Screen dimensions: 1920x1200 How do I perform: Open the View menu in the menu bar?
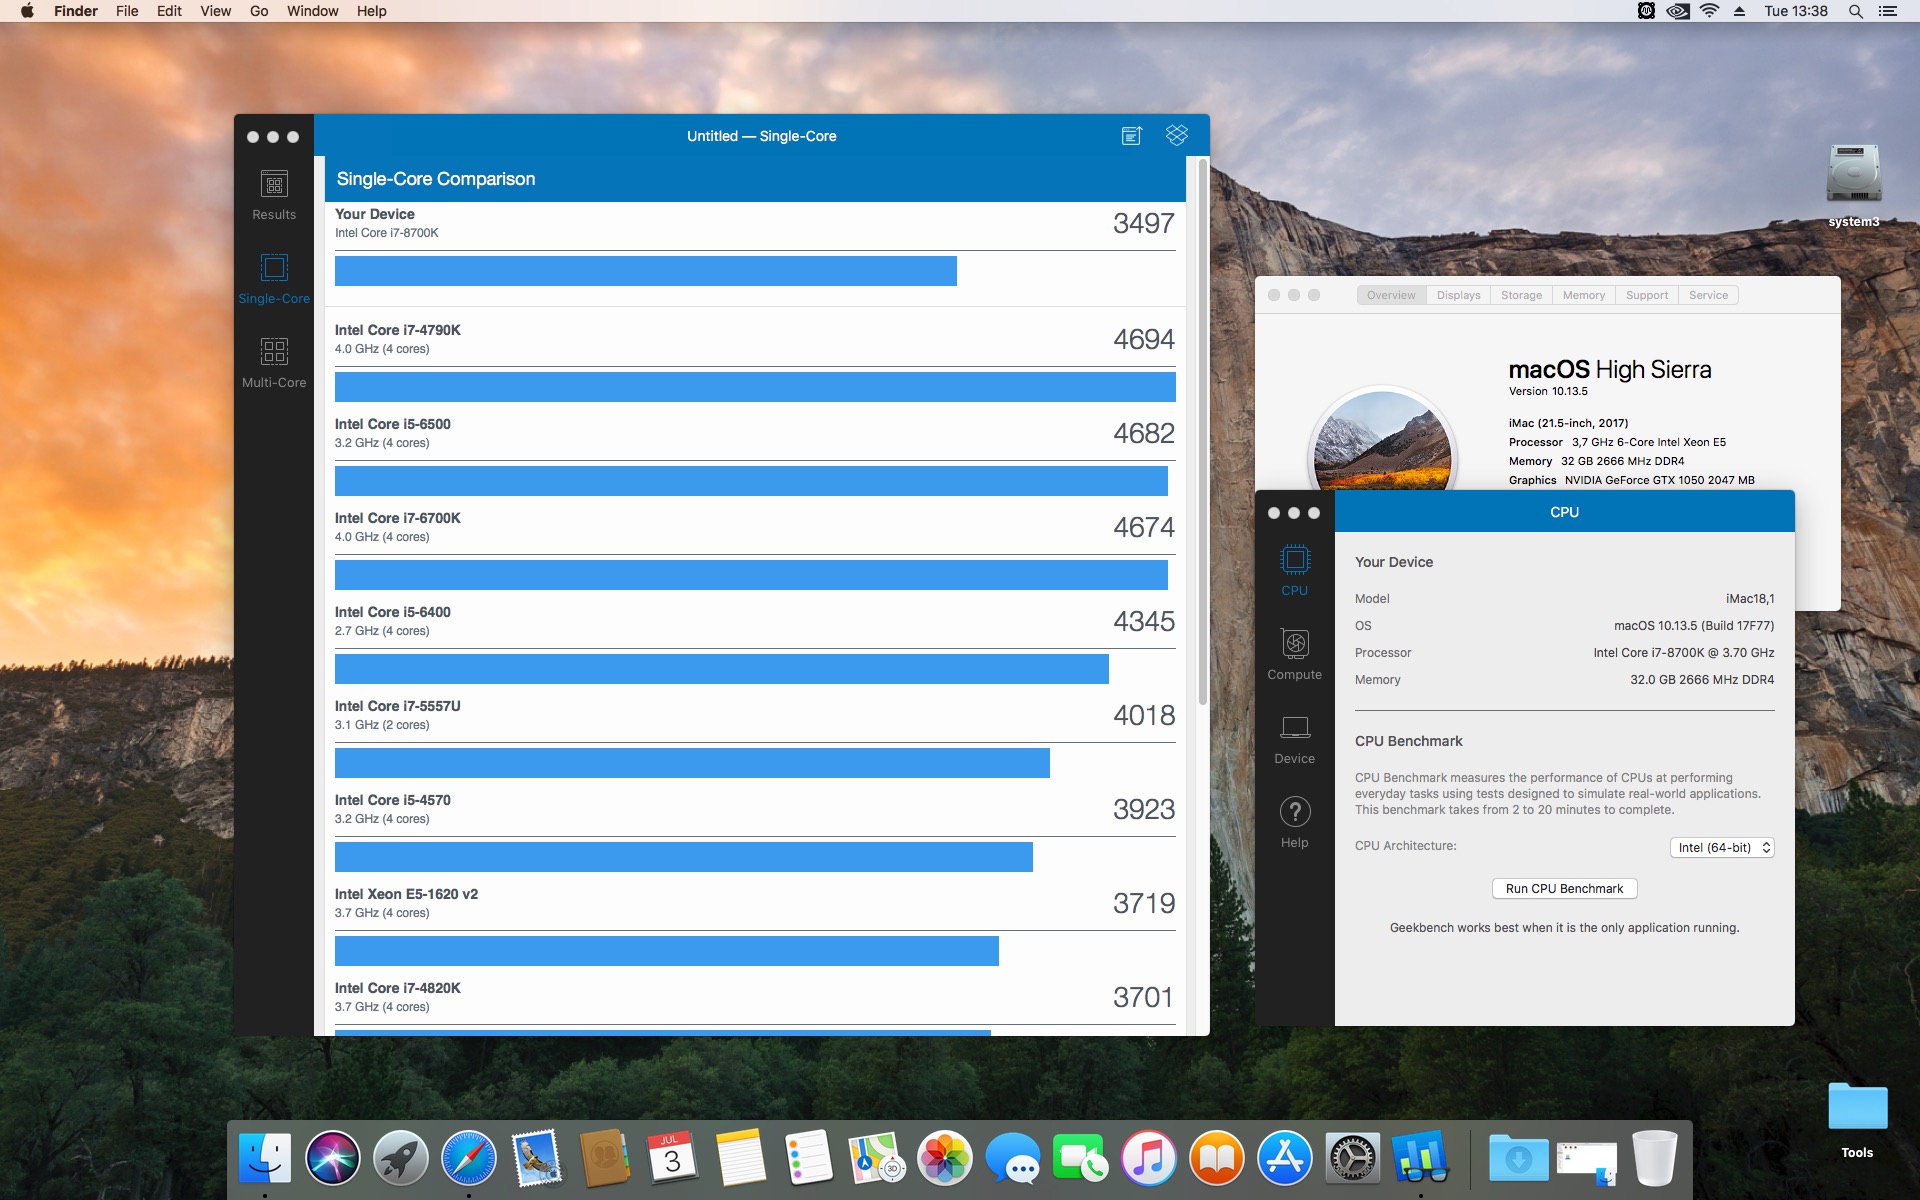click(215, 11)
